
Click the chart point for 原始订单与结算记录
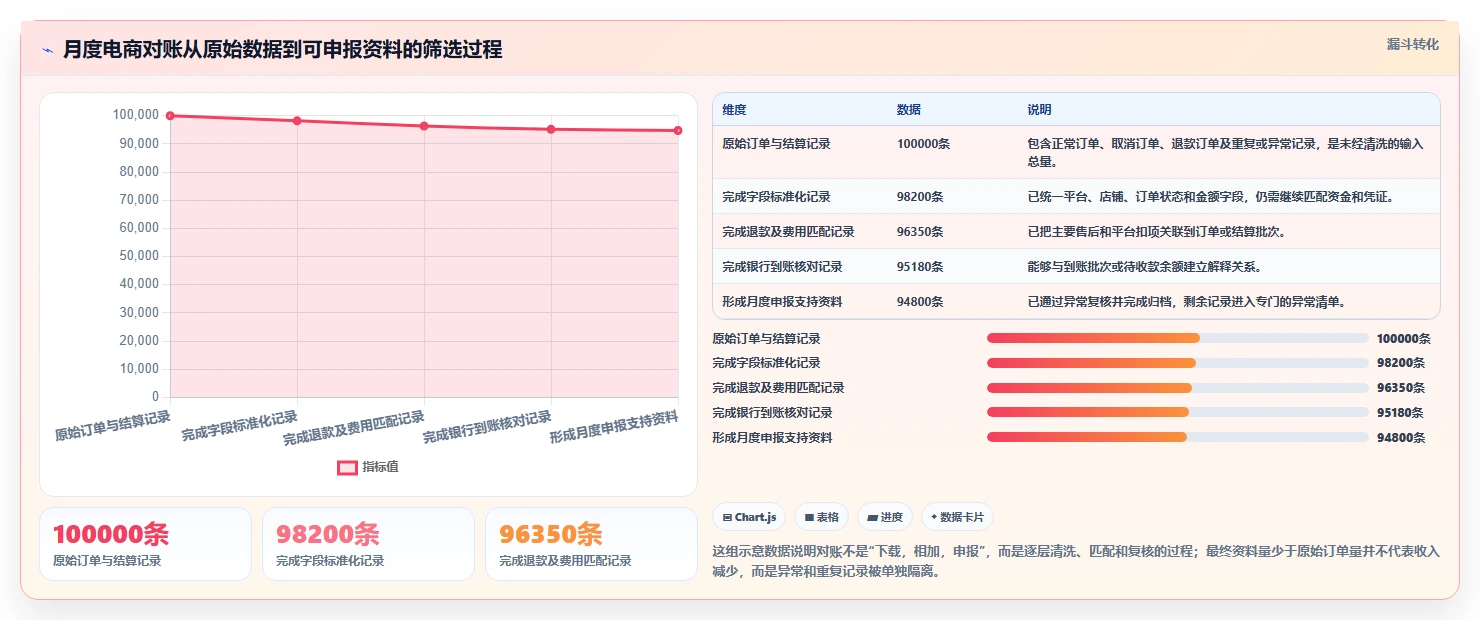[170, 116]
